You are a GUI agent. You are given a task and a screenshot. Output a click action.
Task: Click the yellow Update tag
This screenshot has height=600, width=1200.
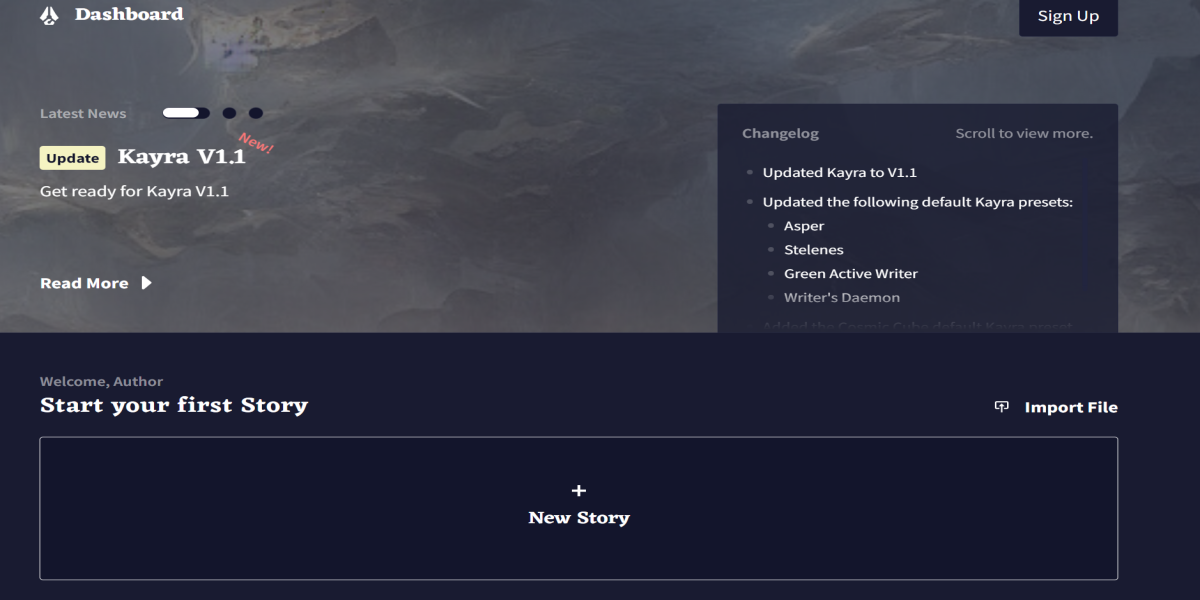73,158
